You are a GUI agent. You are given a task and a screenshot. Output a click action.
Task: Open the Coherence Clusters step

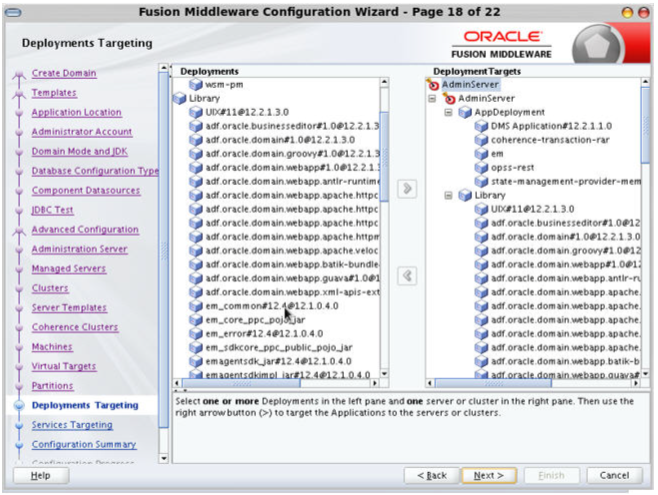pos(75,327)
